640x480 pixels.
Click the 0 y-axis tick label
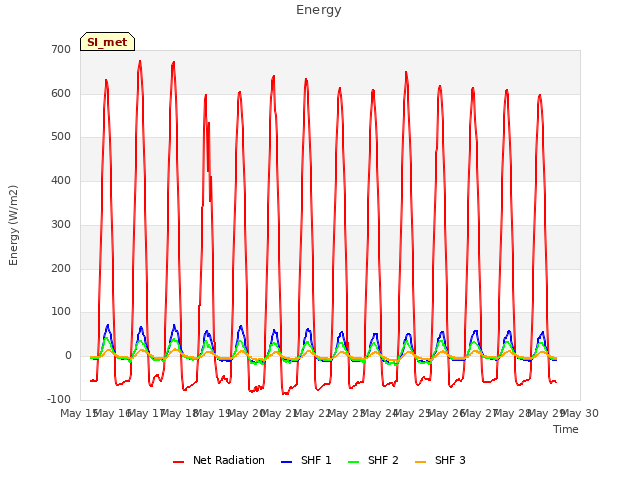(68, 356)
